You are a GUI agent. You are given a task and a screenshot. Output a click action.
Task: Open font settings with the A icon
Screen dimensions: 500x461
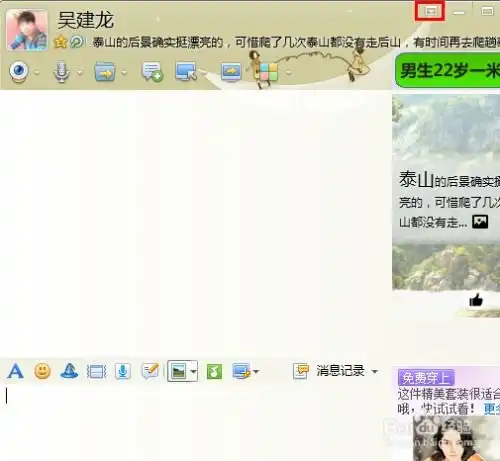pyautogui.click(x=15, y=371)
